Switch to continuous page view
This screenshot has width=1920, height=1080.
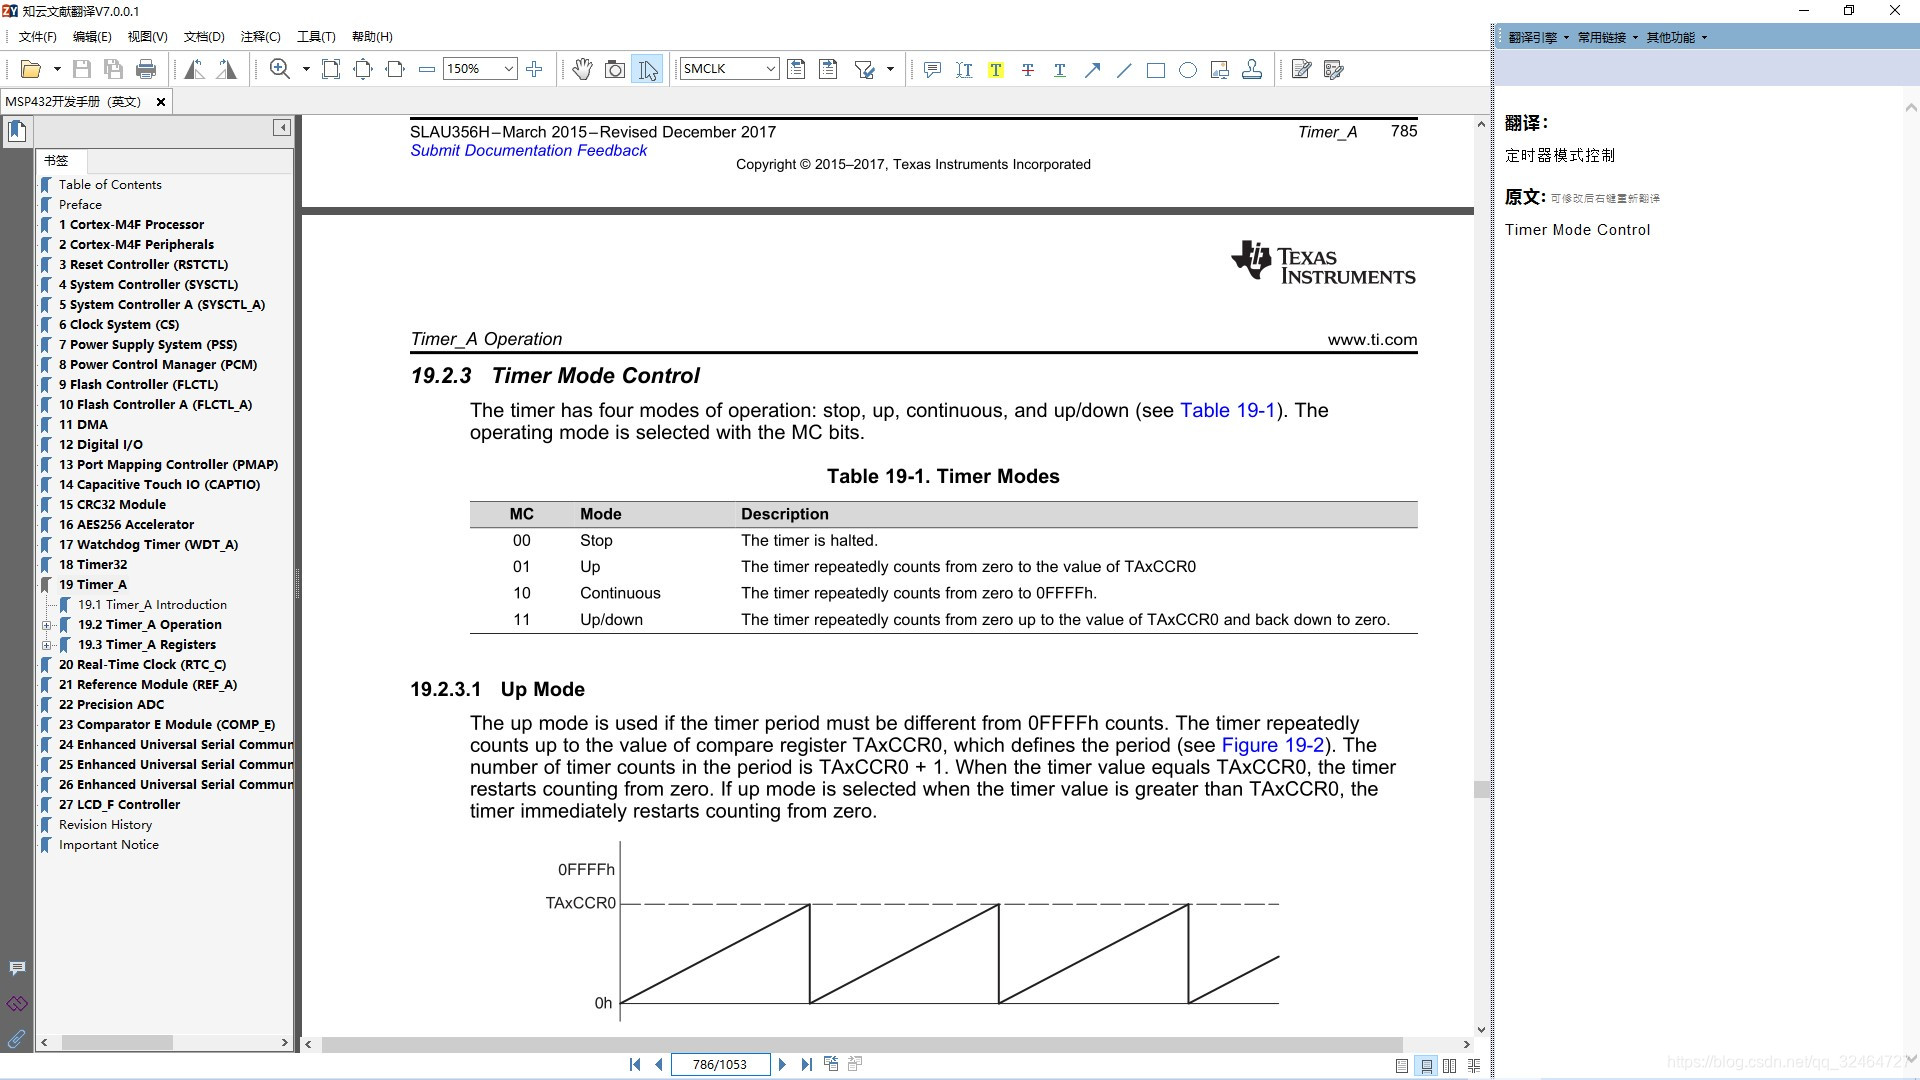(1426, 1066)
